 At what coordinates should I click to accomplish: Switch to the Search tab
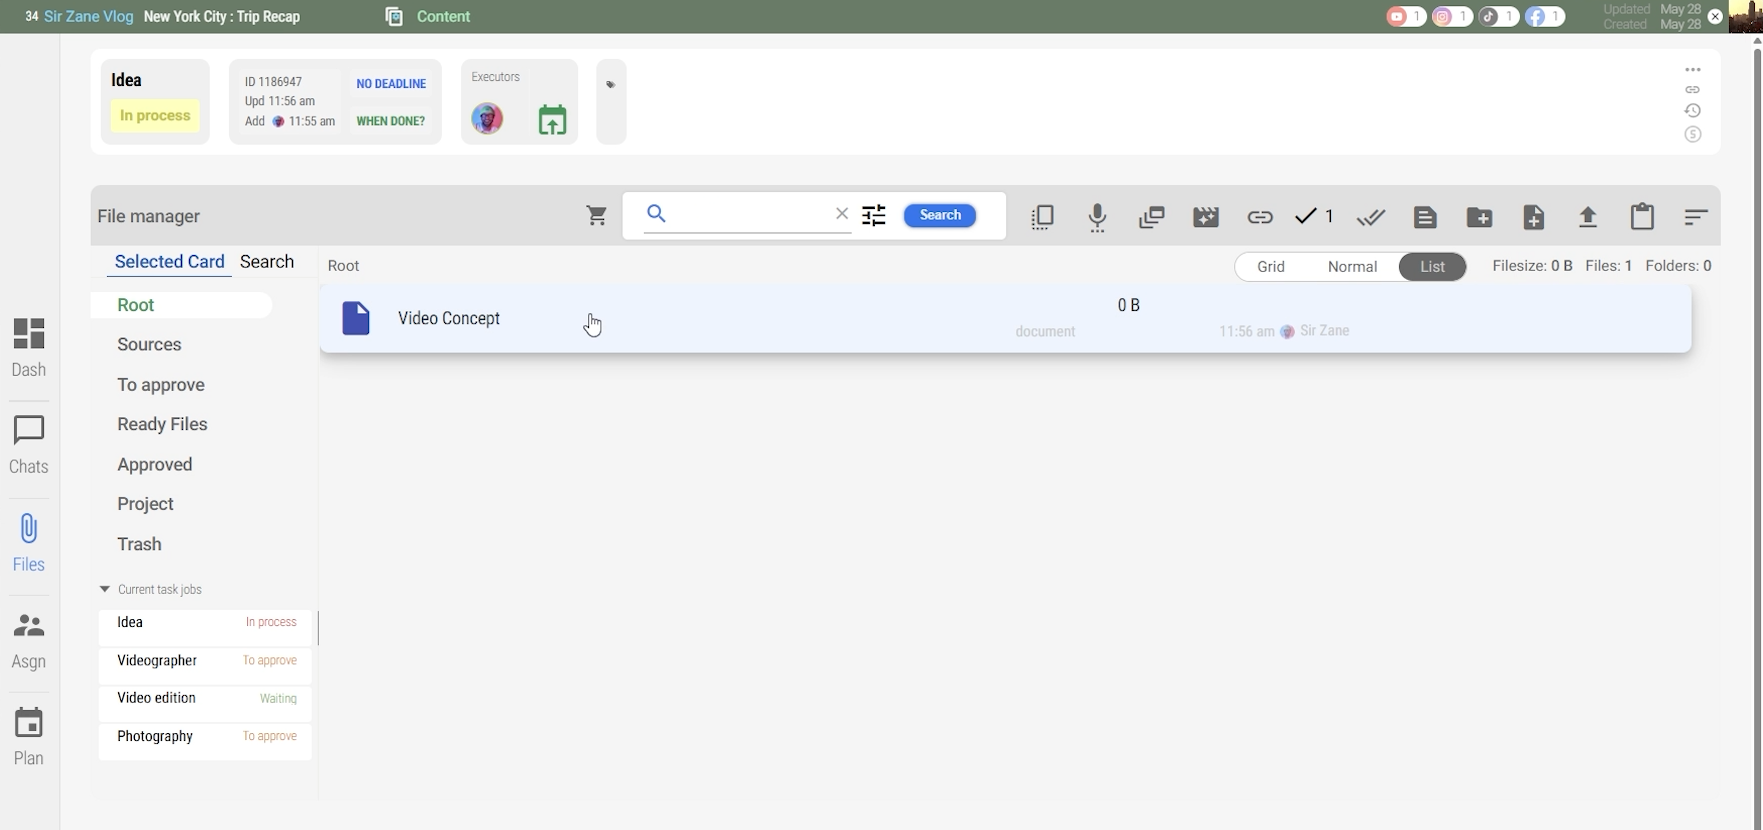pyautogui.click(x=267, y=262)
